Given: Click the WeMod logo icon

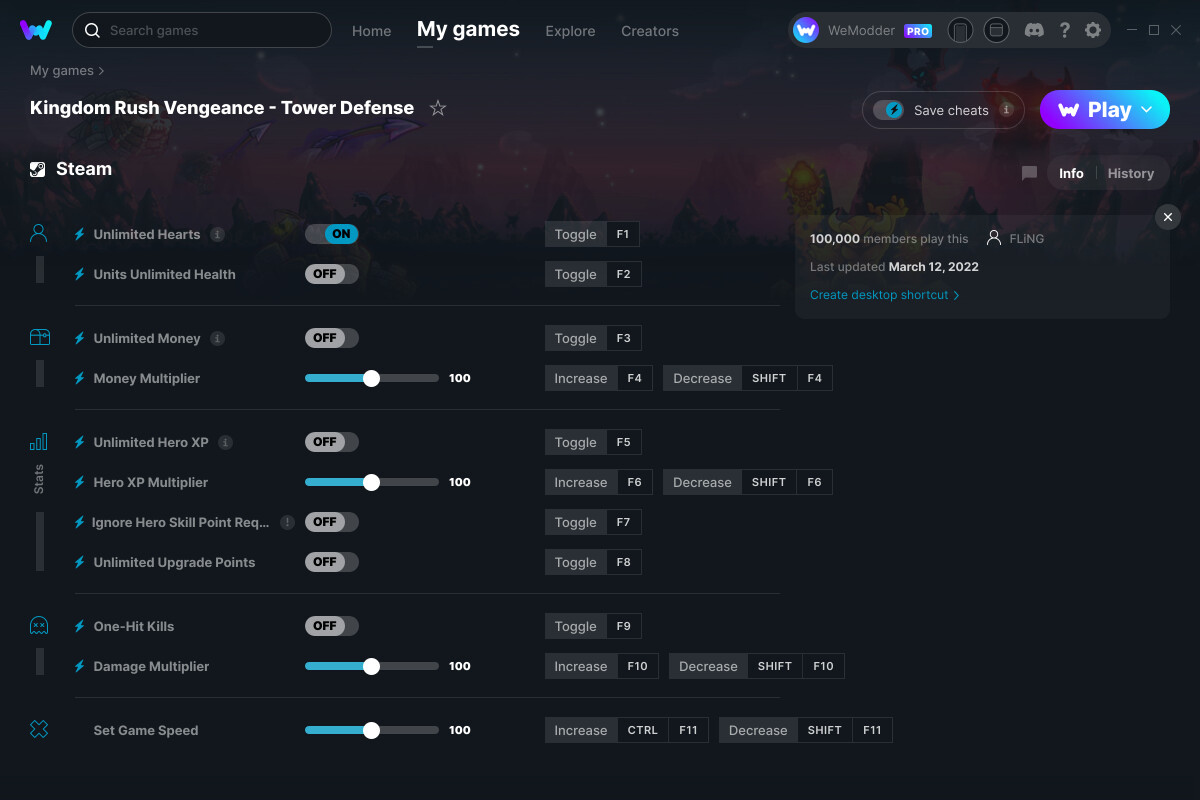Looking at the screenshot, I should coord(36,30).
